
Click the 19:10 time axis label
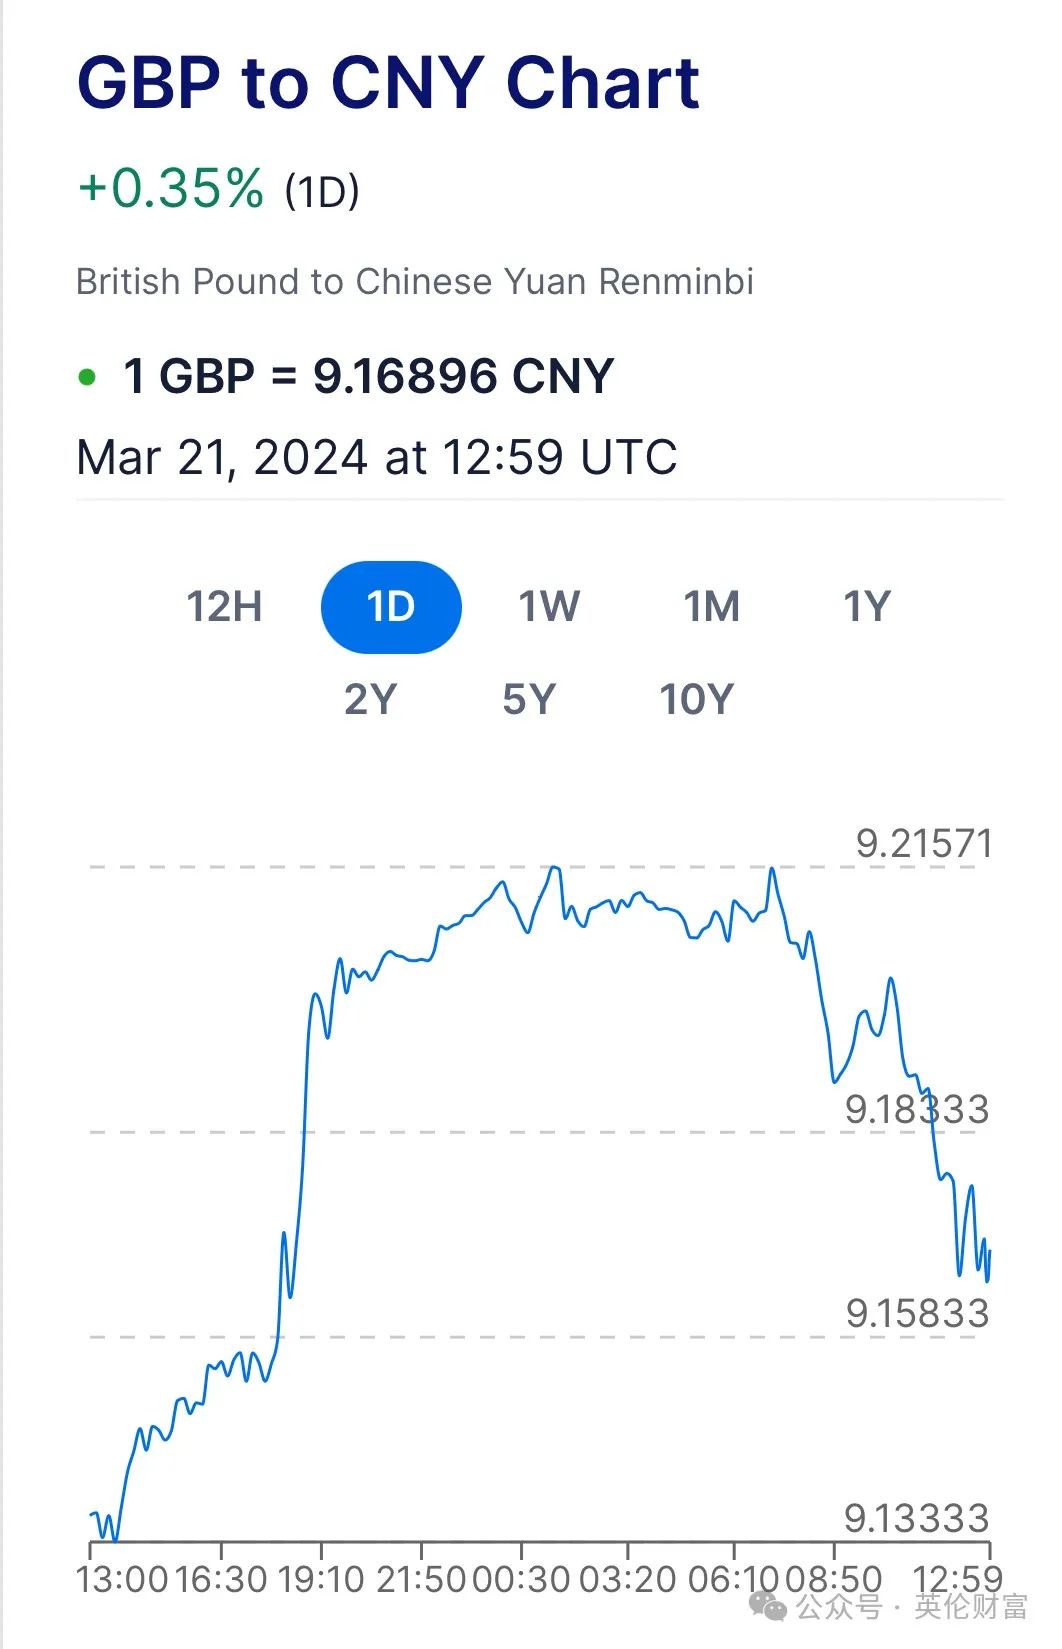[321, 1579]
